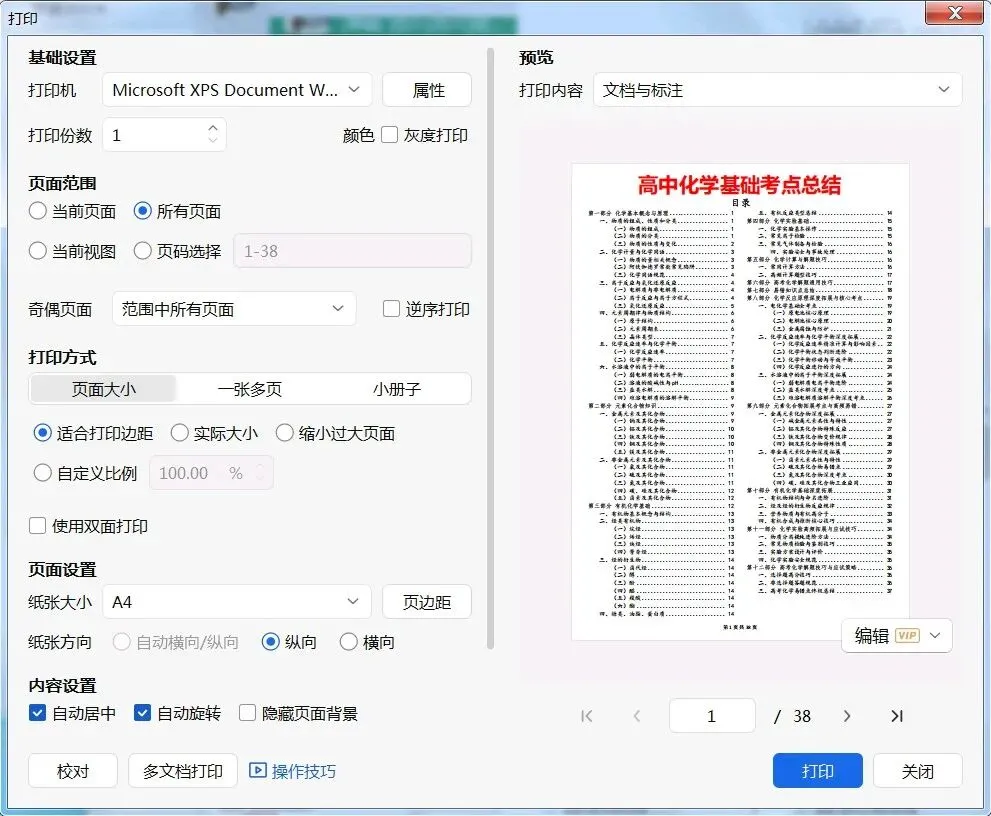Open 操作技巧 link
Screen dimensions: 991x816
click(x=304, y=771)
